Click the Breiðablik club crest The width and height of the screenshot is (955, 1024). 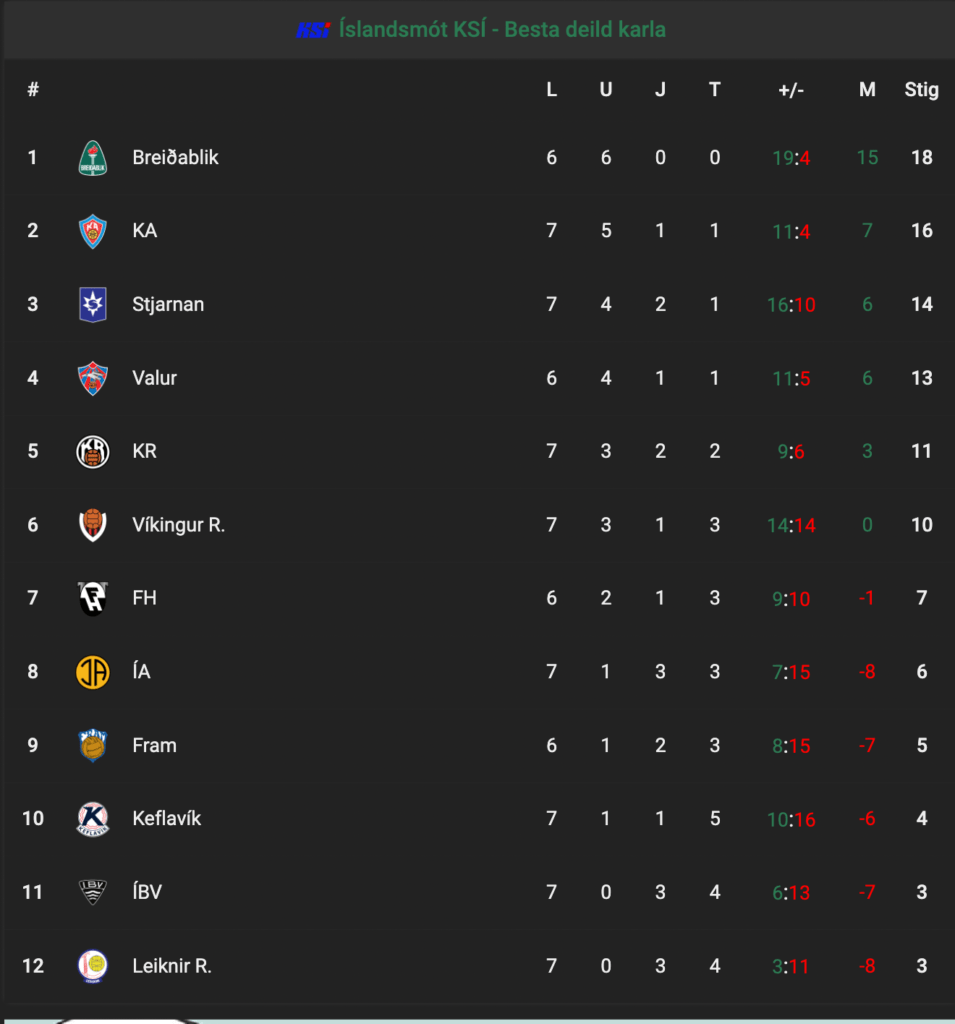(x=93, y=158)
